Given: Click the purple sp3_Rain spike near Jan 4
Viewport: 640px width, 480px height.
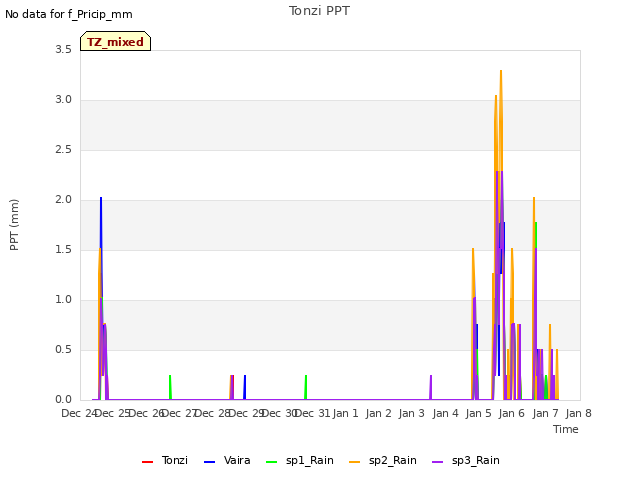Looking at the screenshot, I should (431, 387).
